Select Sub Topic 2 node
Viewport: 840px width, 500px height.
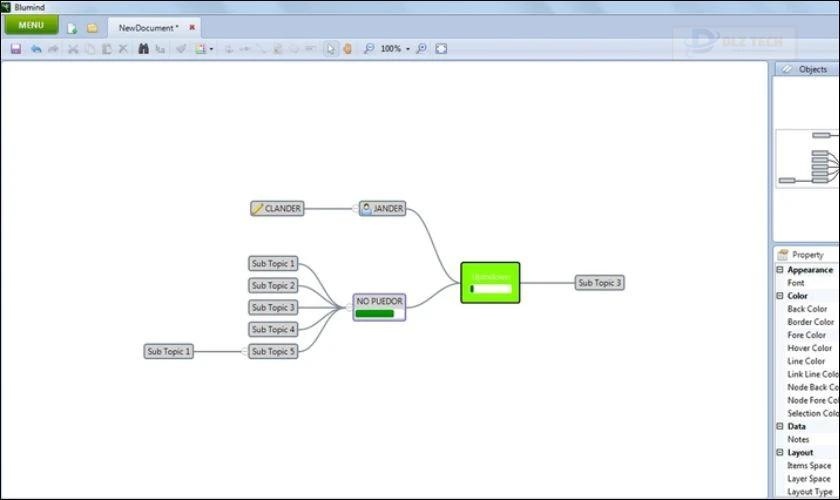click(x=273, y=286)
